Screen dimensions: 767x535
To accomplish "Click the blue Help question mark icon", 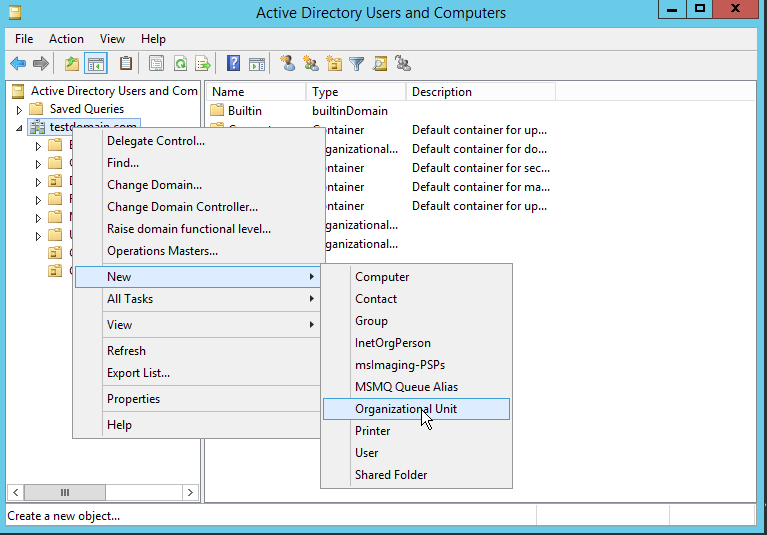I will (233, 64).
